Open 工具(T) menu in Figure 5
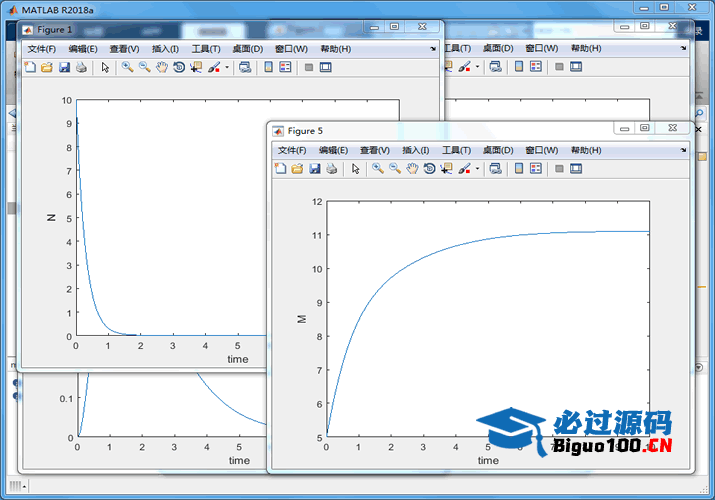Screen dimensions: 715x500 pos(456,150)
